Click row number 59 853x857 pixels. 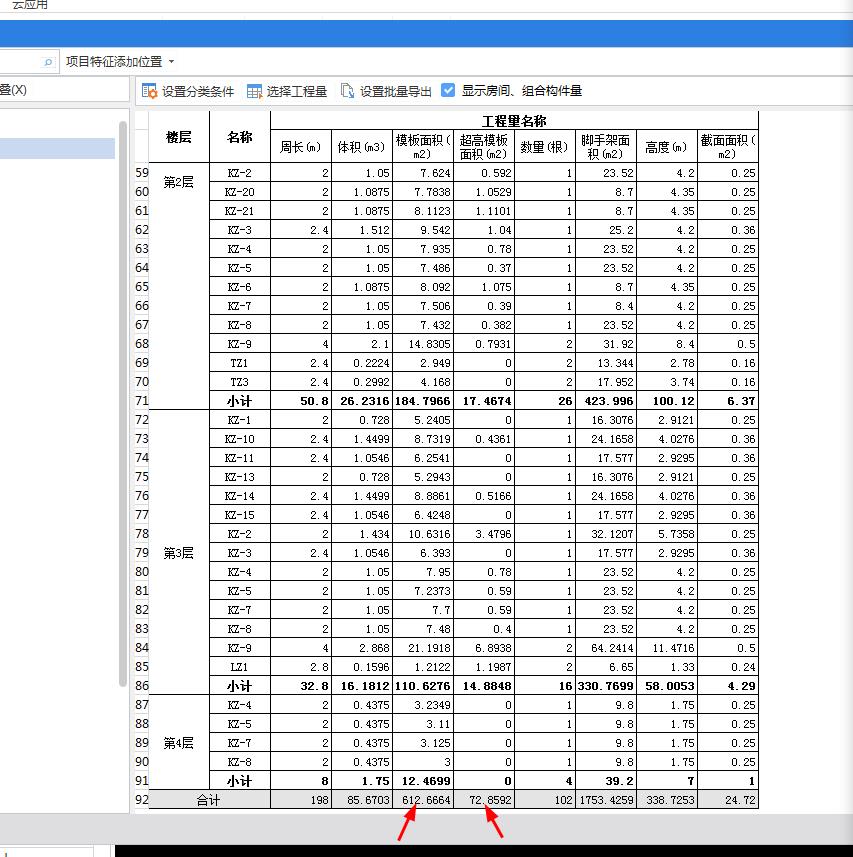(142, 173)
